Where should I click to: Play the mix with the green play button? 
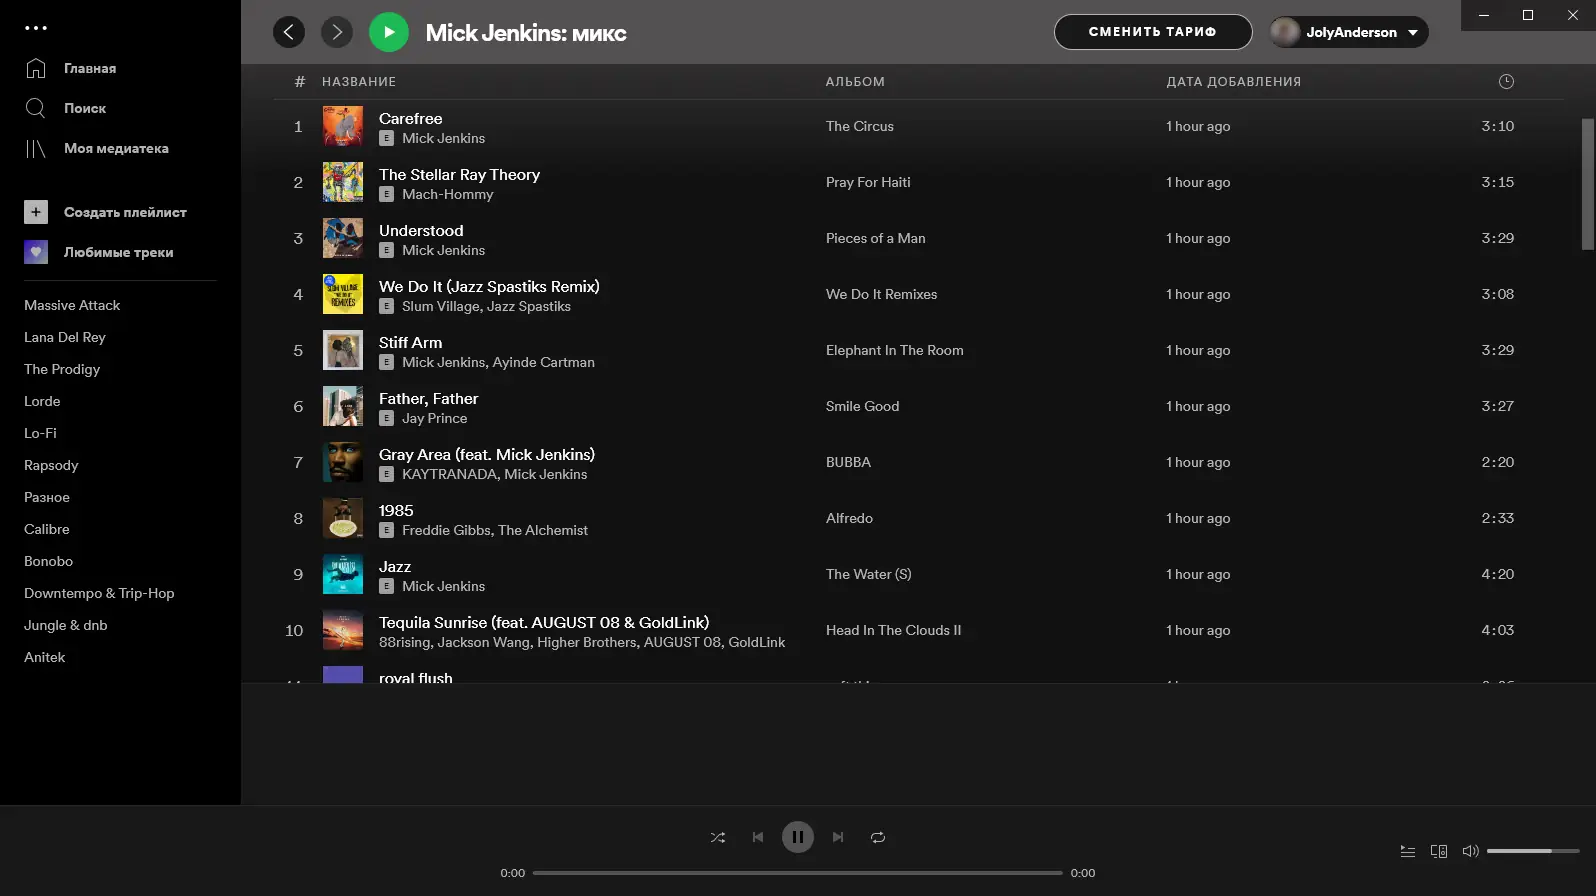(x=389, y=32)
